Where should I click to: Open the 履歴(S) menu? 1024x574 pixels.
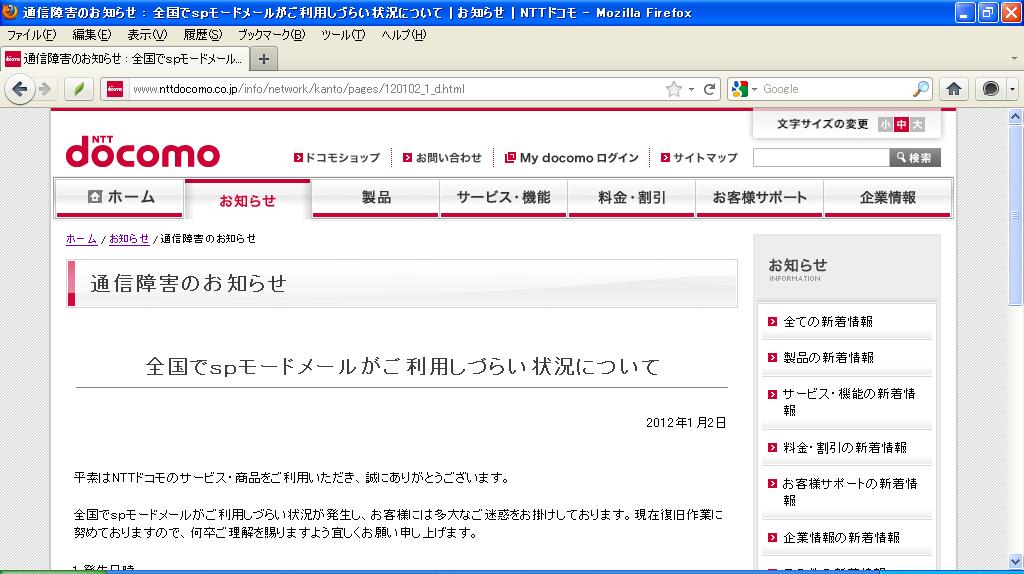[202, 35]
